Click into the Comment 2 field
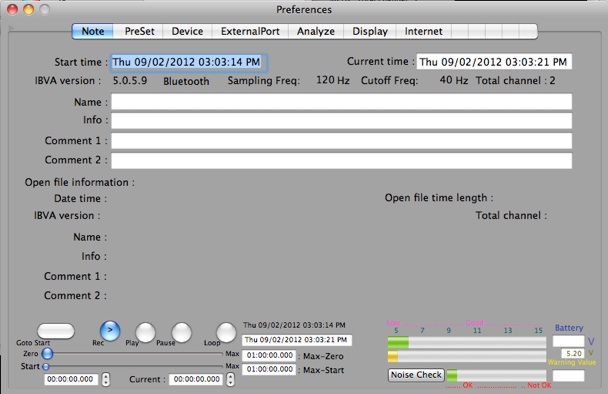Screen dimensions: 608x394 [341, 161]
